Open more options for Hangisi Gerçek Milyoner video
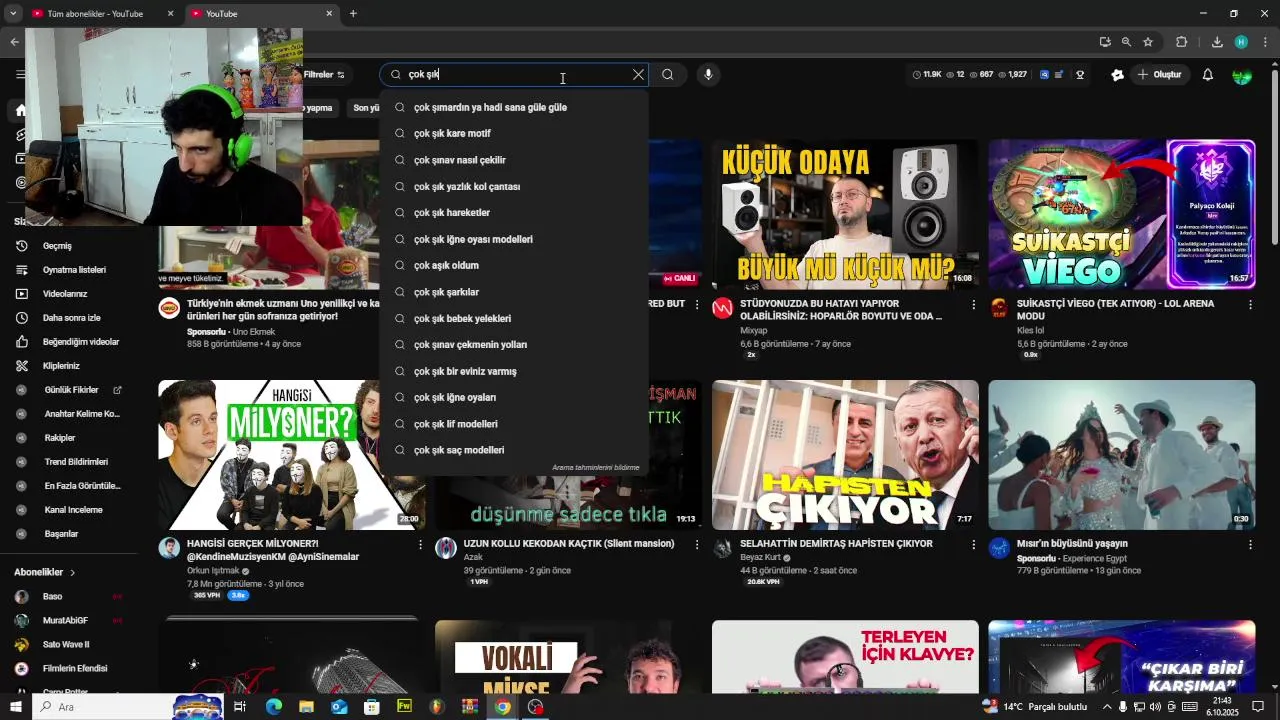The height and width of the screenshot is (720, 1280). coord(420,545)
